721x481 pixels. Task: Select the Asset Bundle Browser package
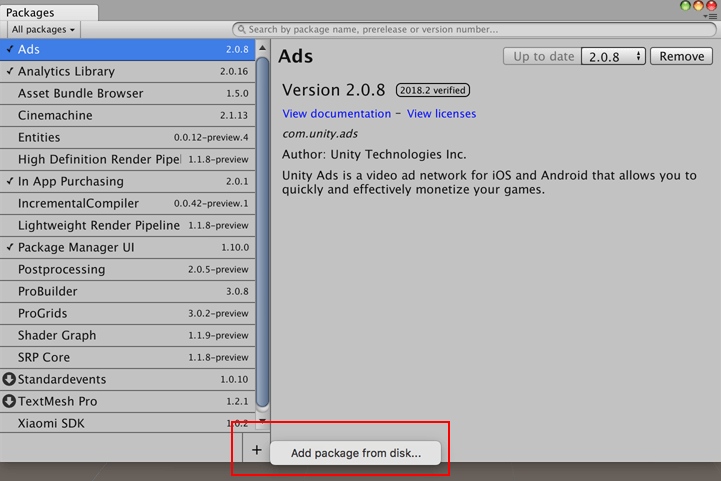(127, 93)
